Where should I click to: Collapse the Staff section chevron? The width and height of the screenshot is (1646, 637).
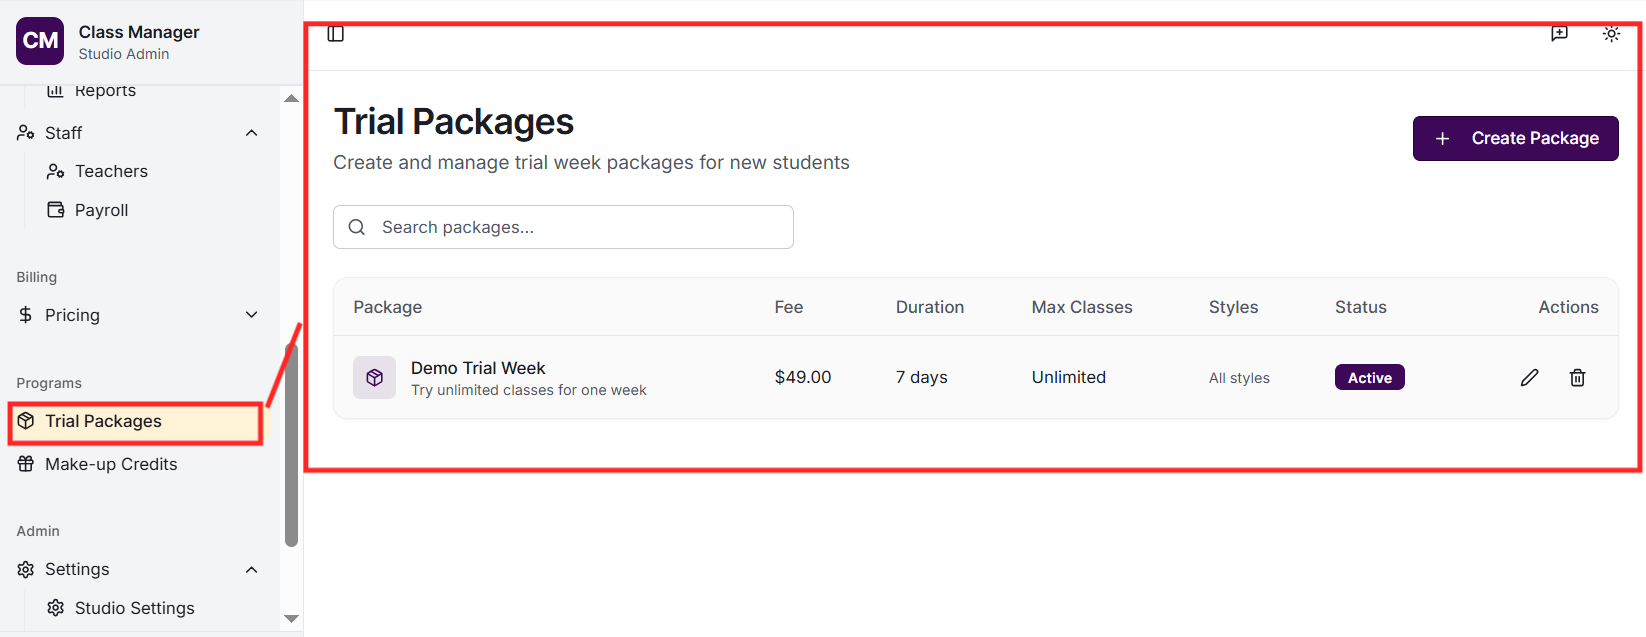pyautogui.click(x=252, y=133)
